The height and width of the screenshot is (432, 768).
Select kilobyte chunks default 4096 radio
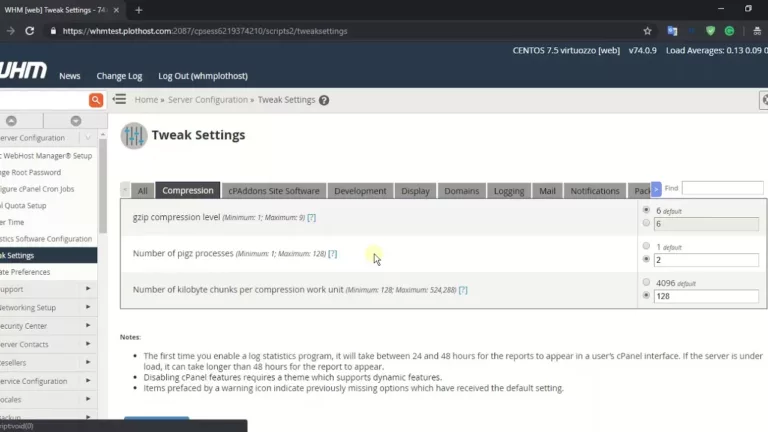646,282
